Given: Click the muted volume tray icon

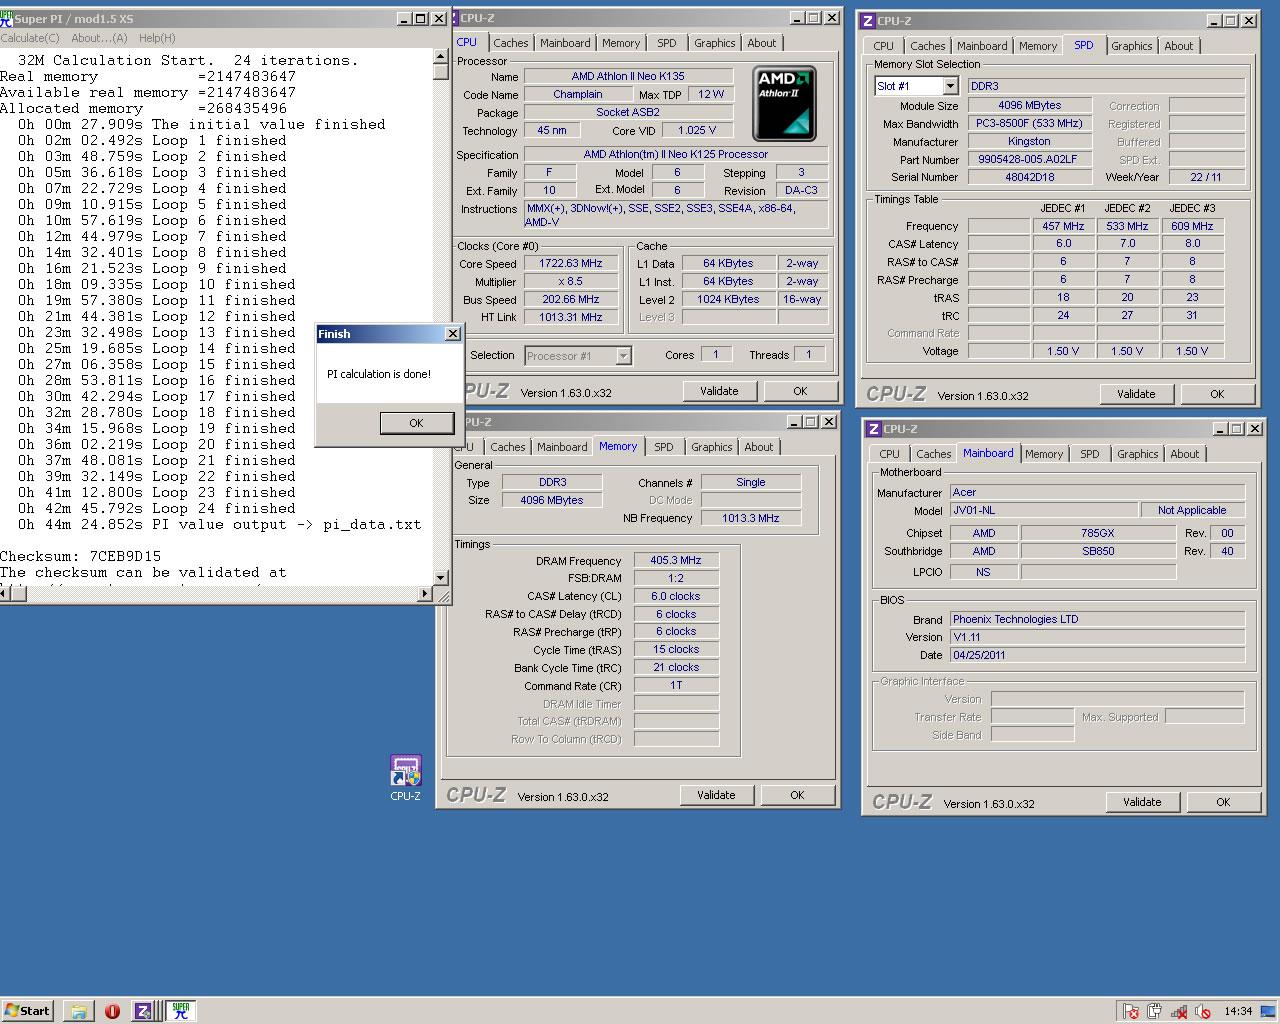Looking at the screenshot, I should 1203,1011.
